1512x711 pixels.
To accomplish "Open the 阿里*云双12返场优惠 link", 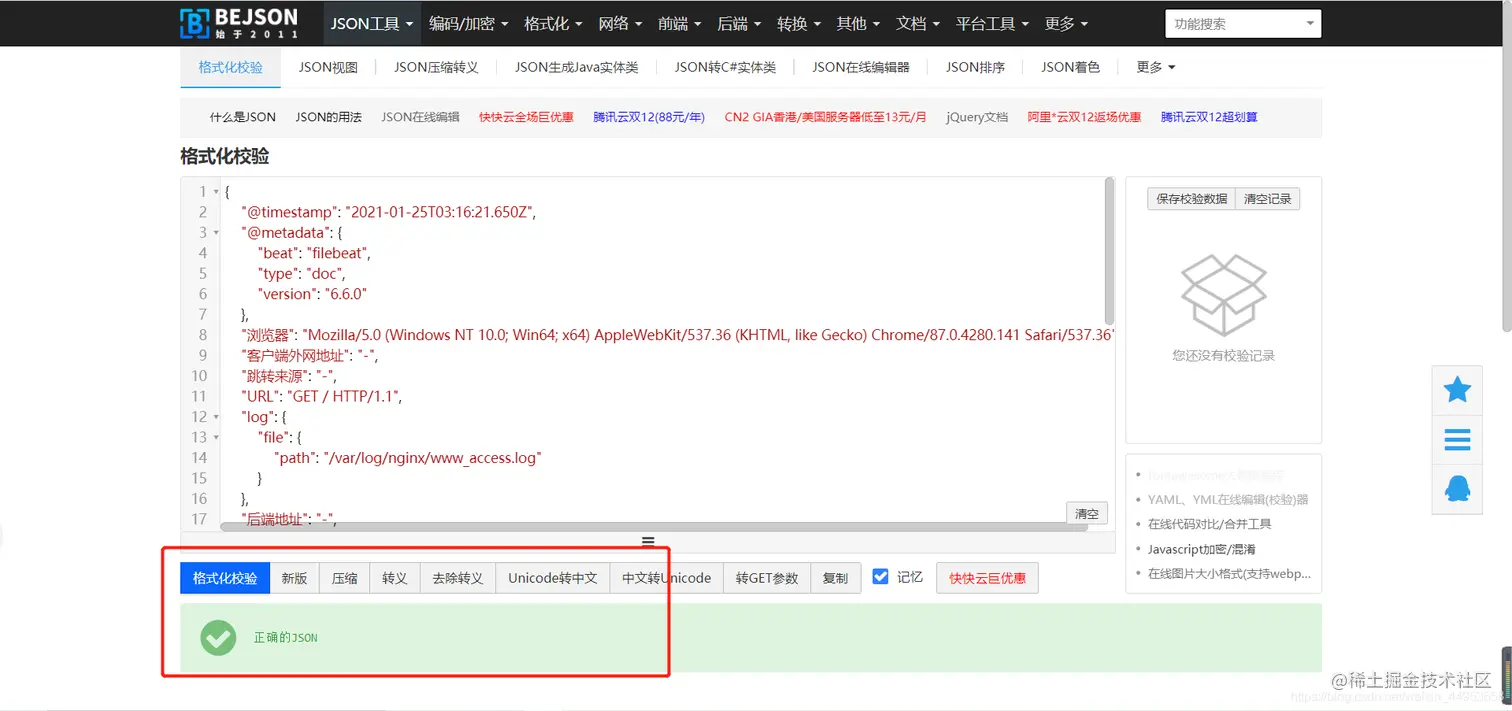I will 1084,117.
